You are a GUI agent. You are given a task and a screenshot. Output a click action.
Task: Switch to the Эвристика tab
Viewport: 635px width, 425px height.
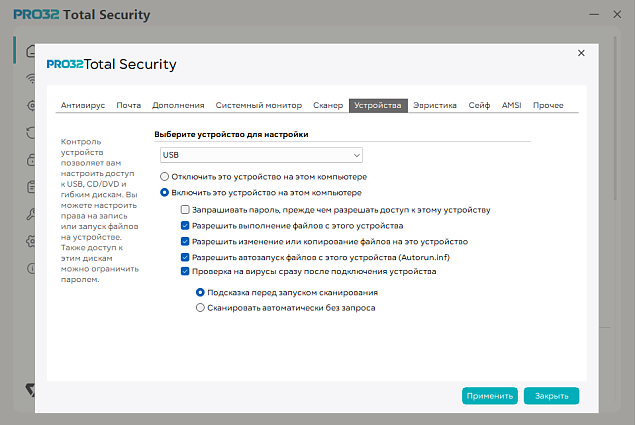tap(435, 105)
